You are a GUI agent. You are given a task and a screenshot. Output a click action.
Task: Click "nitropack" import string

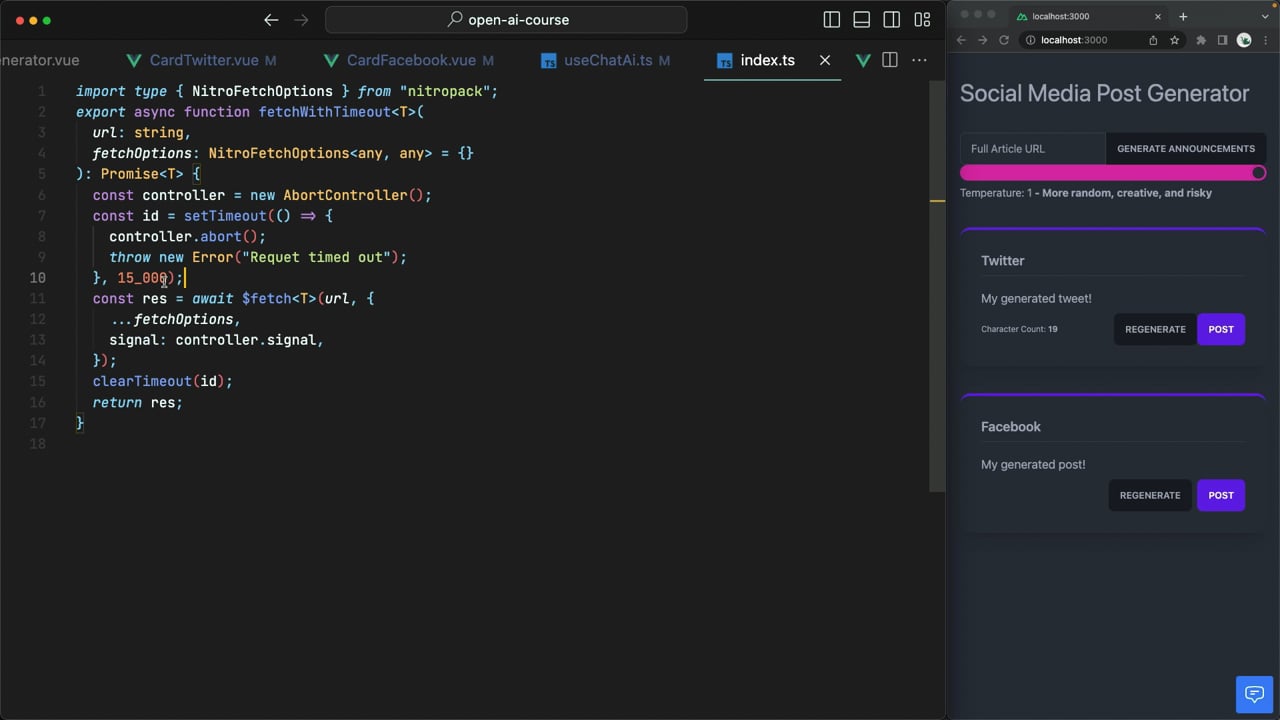[x=444, y=91]
